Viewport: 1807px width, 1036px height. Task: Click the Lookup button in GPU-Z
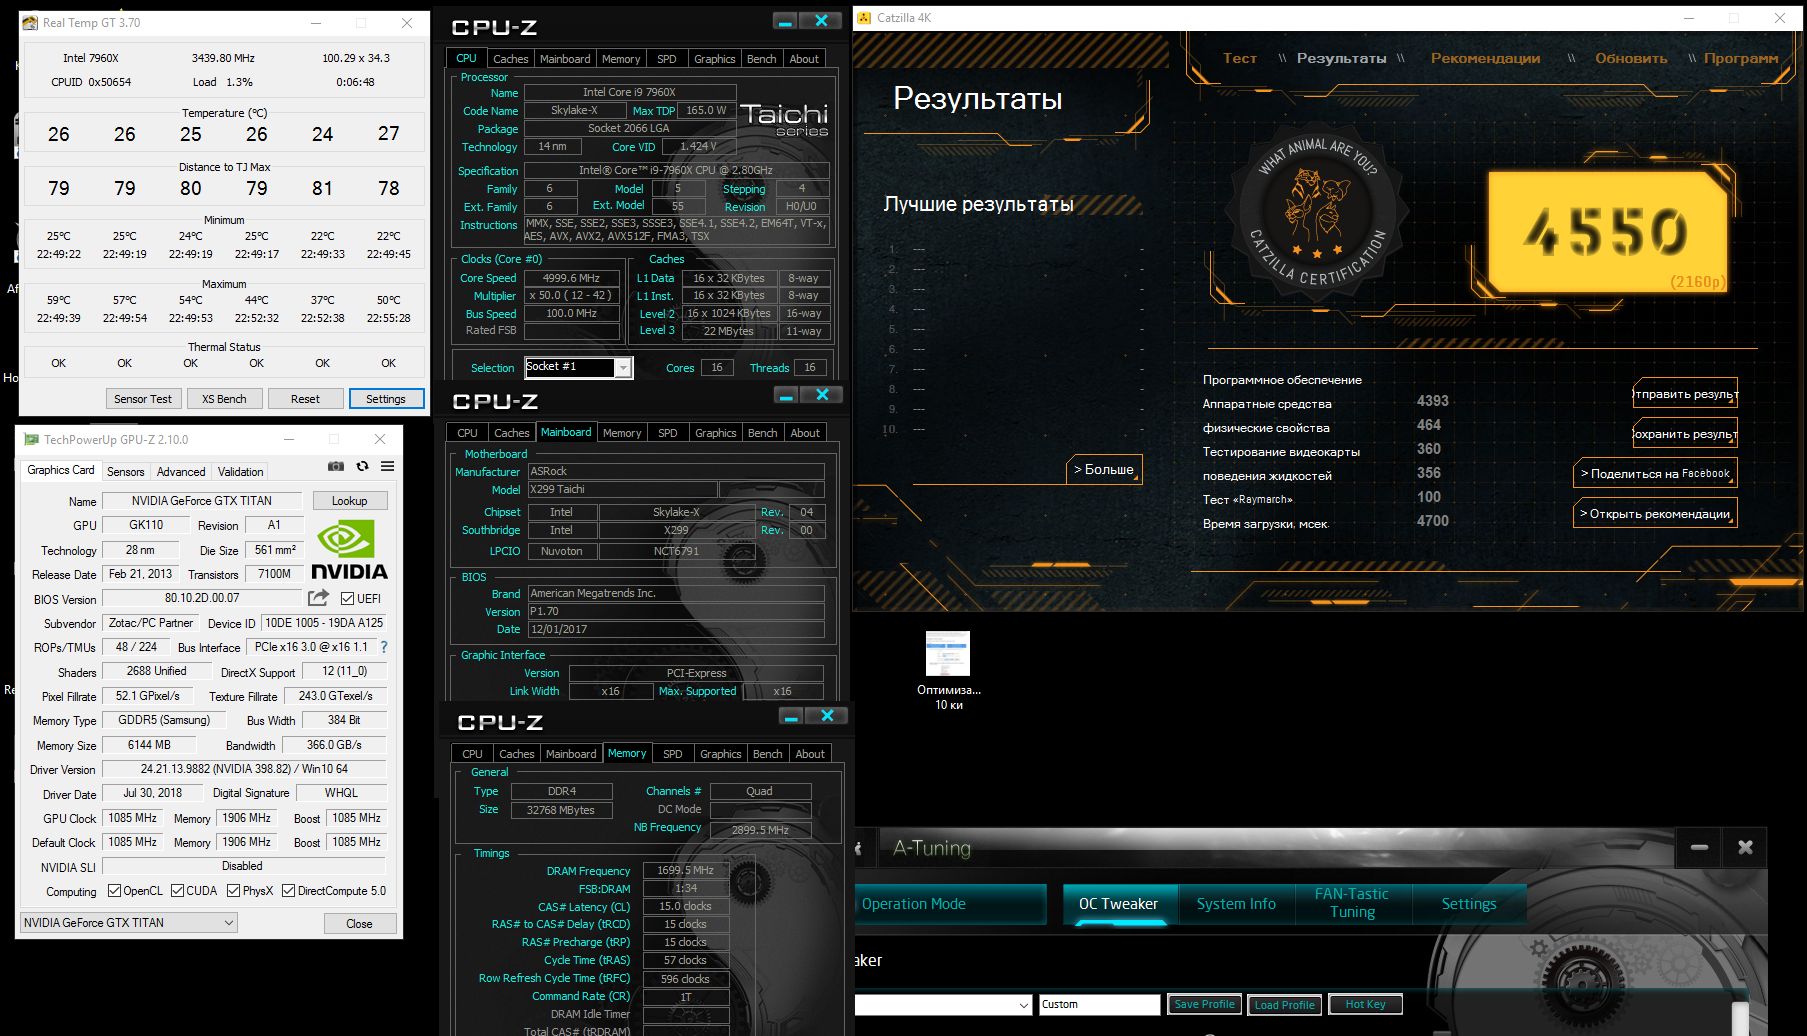pos(349,501)
